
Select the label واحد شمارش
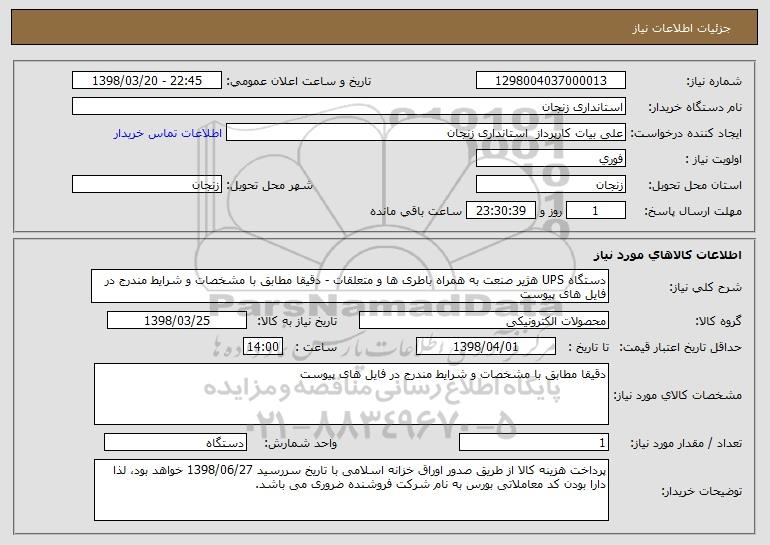tap(301, 443)
